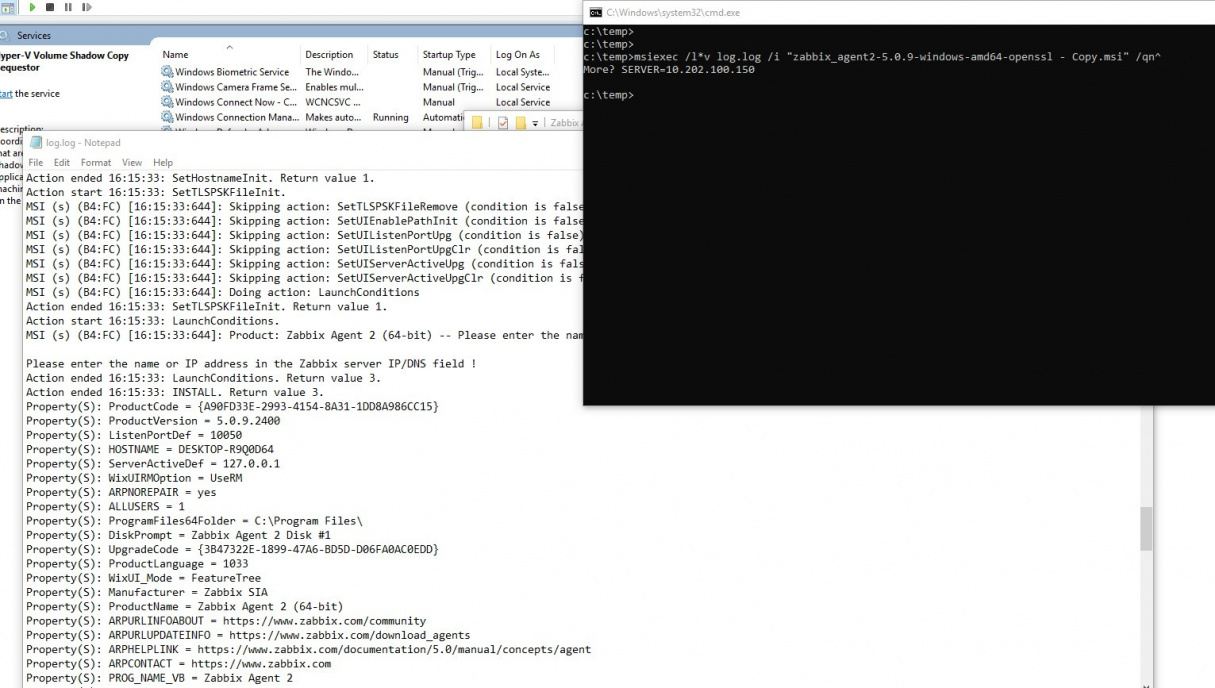The height and width of the screenshot is (688, 1215).
Task: Select the Windows Camera Frame Server gear icon
Action: click(167, 87)
